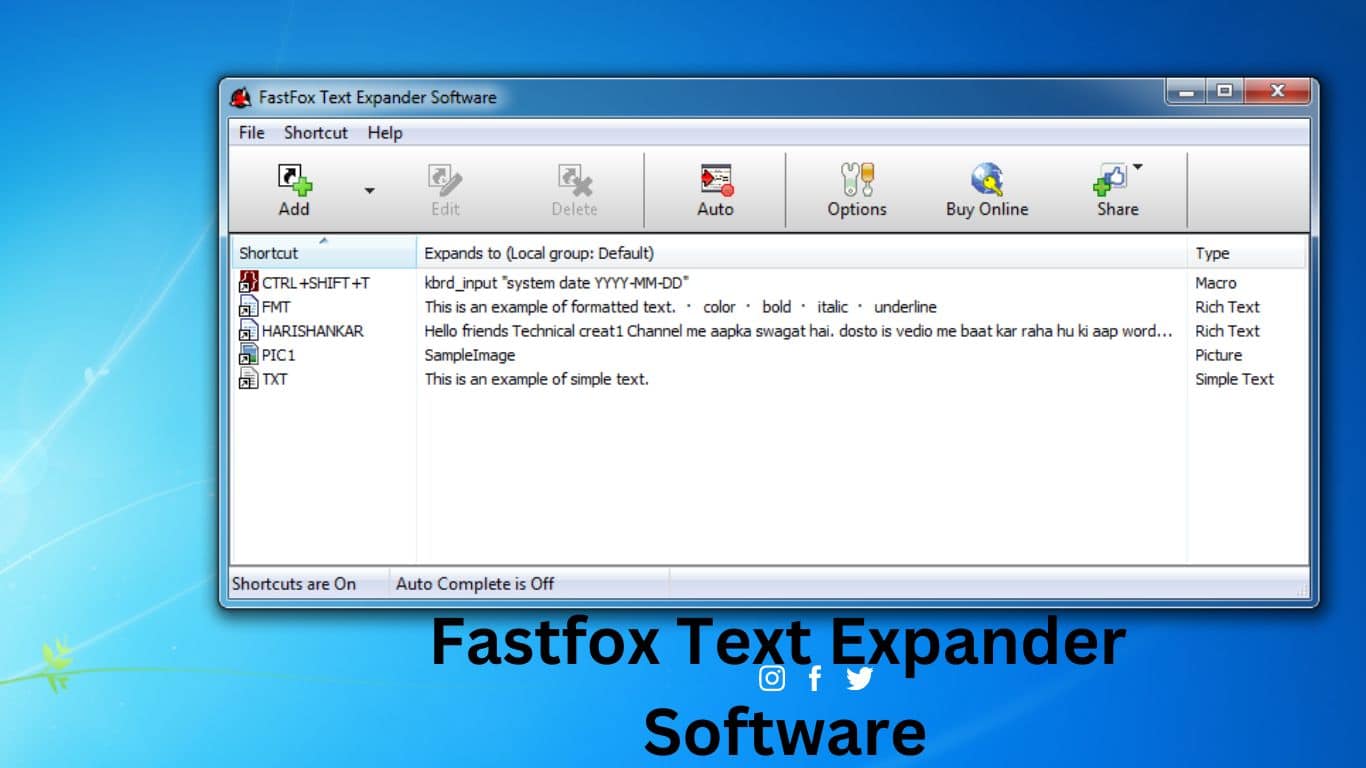
Task: Click the Buy Online globe icon
Action: pos(986,180)
